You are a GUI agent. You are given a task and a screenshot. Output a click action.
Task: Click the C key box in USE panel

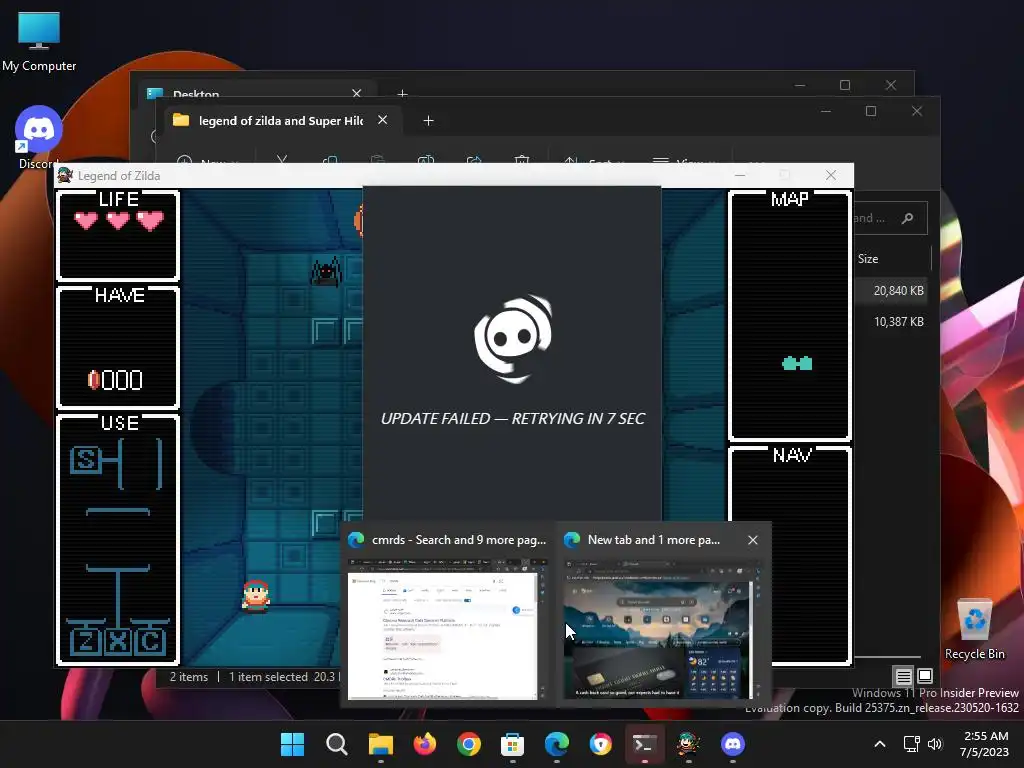[150, 641]
